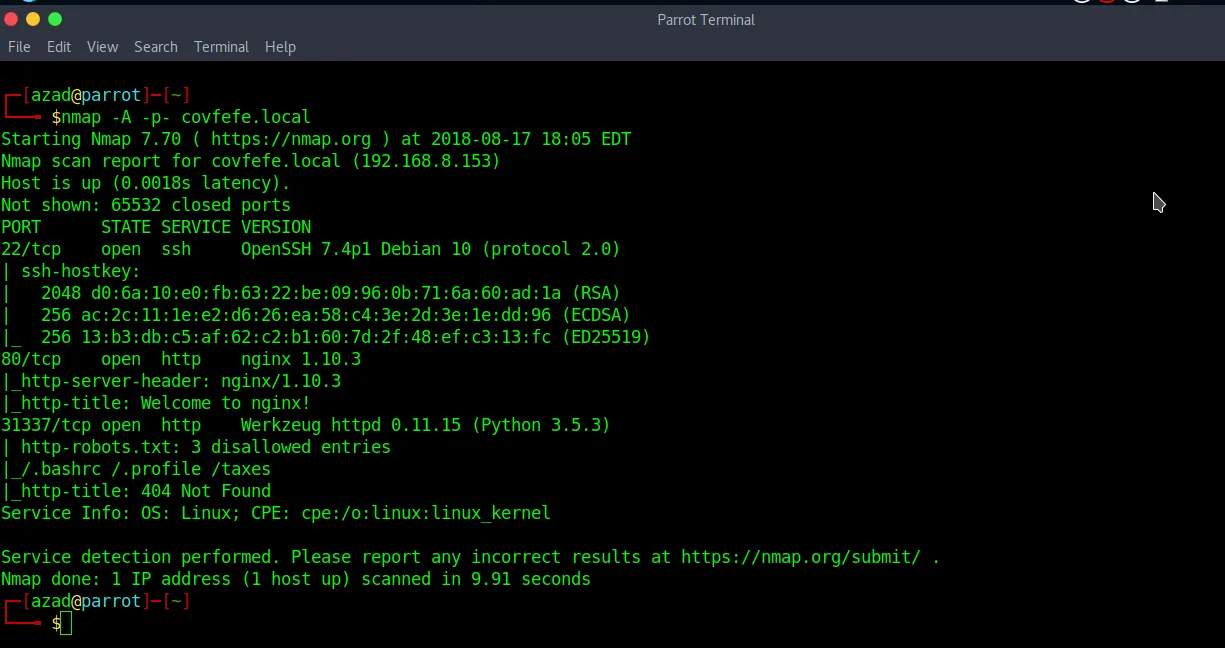Close the Parrot Terminal window

coord(11,19)
